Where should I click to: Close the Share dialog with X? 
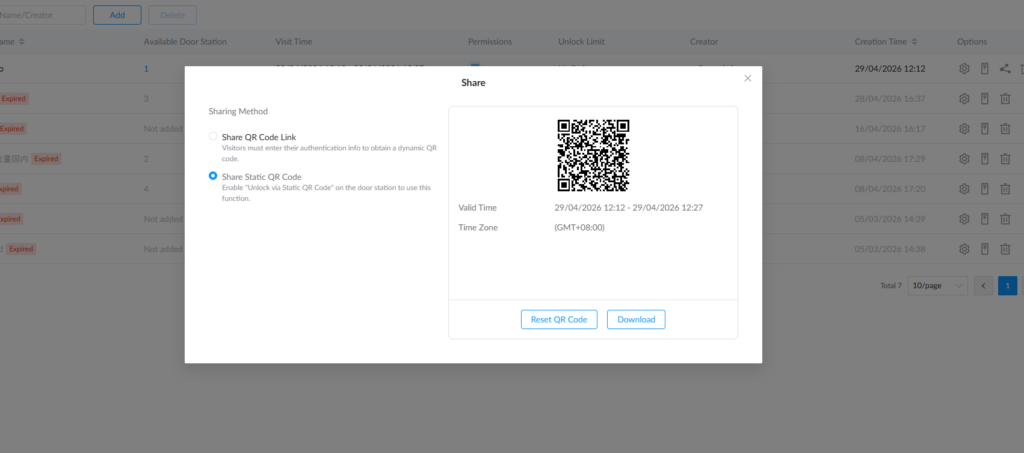[748, 78]
